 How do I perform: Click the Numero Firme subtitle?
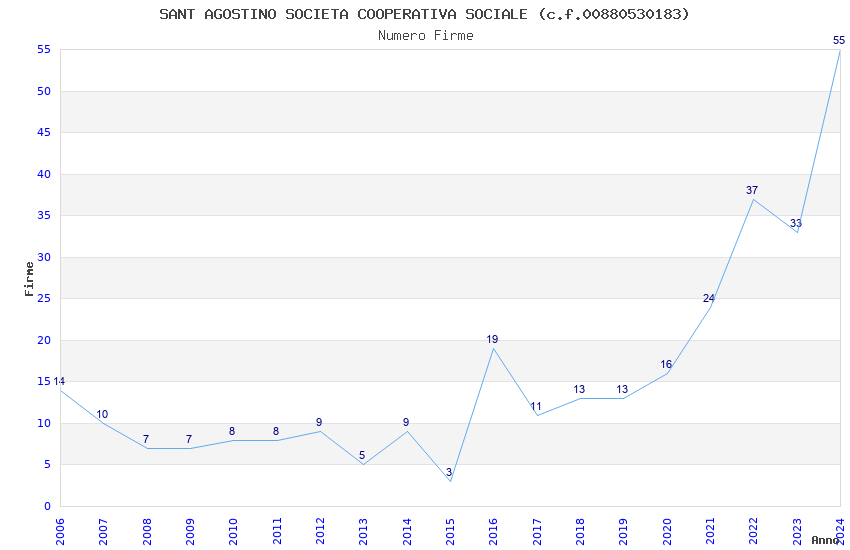pyautogui.click(x=425, y=35)
